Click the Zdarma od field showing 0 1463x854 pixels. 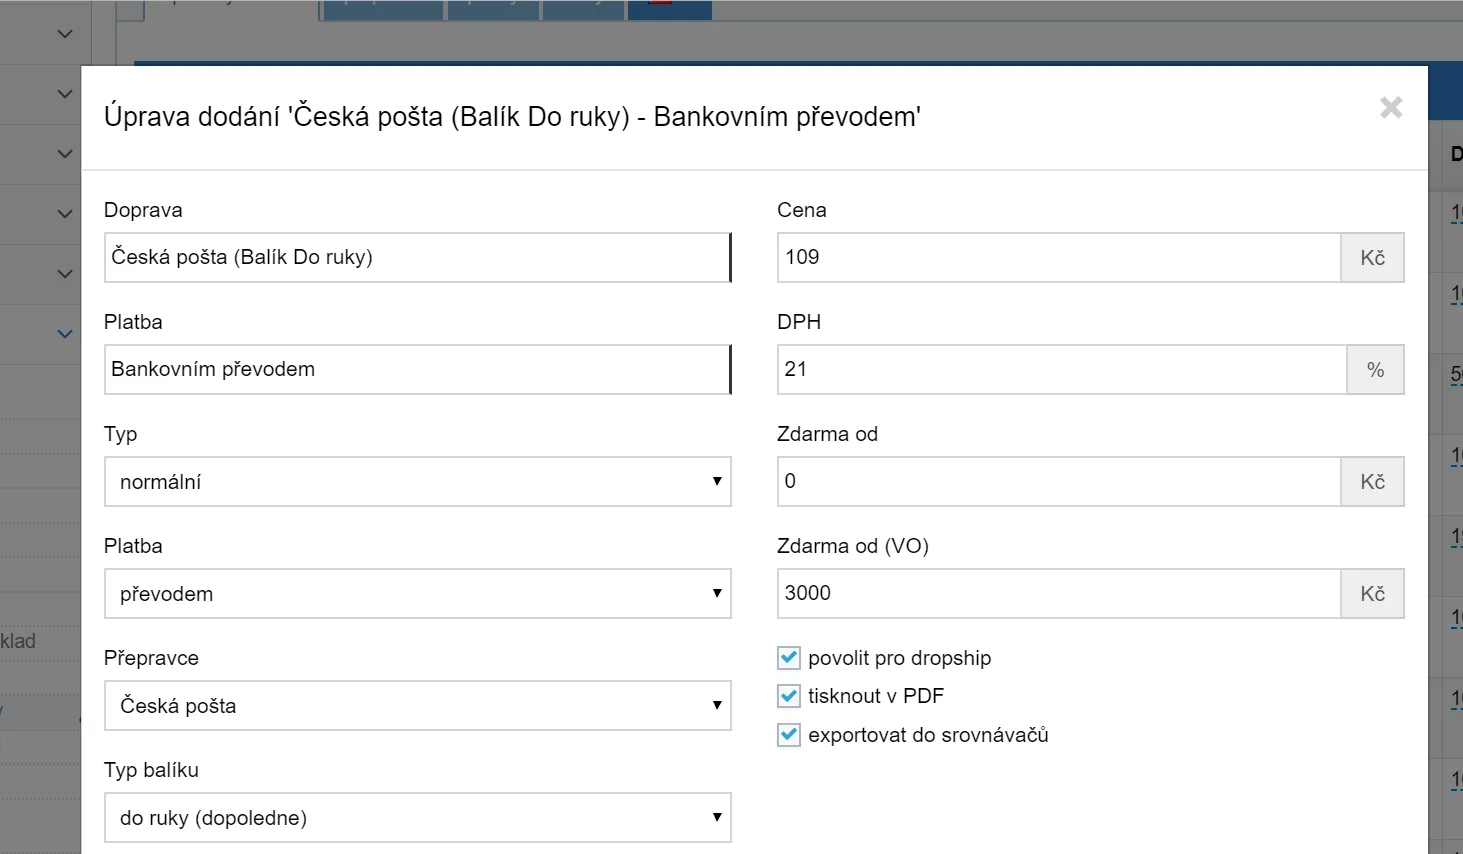coord(1059,482)
